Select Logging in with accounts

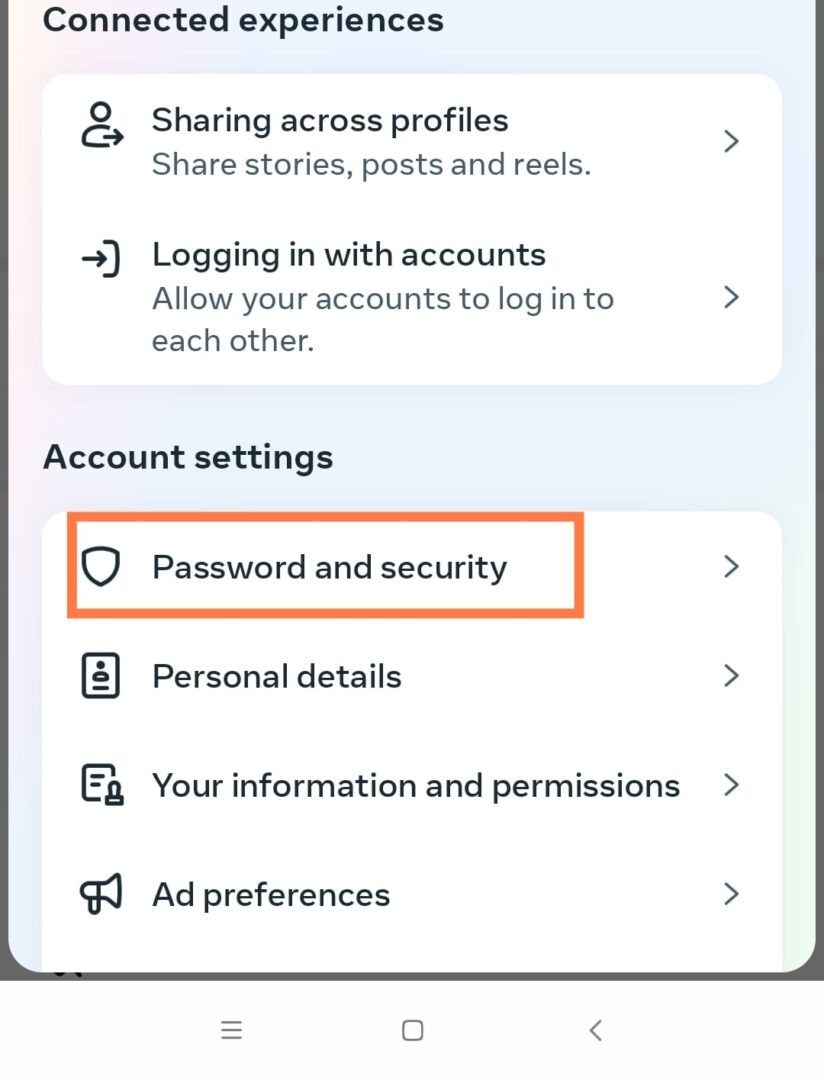coord(348,255)
